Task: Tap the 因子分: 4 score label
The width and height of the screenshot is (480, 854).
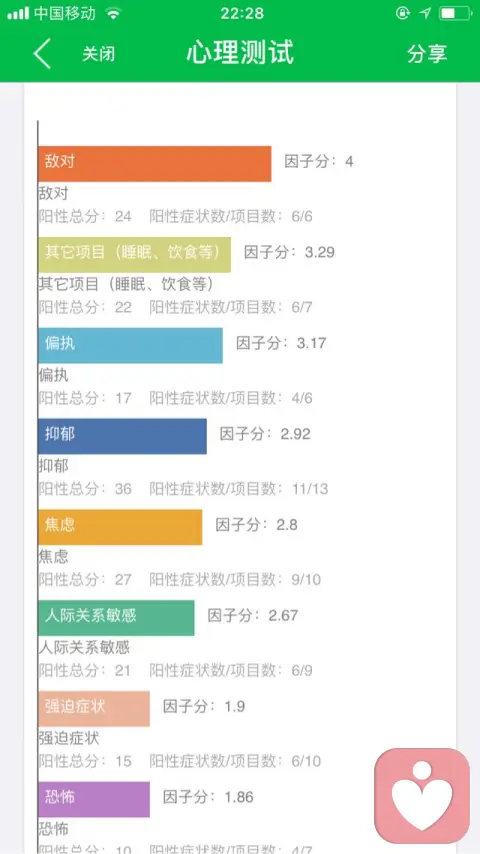Action: 319,162
